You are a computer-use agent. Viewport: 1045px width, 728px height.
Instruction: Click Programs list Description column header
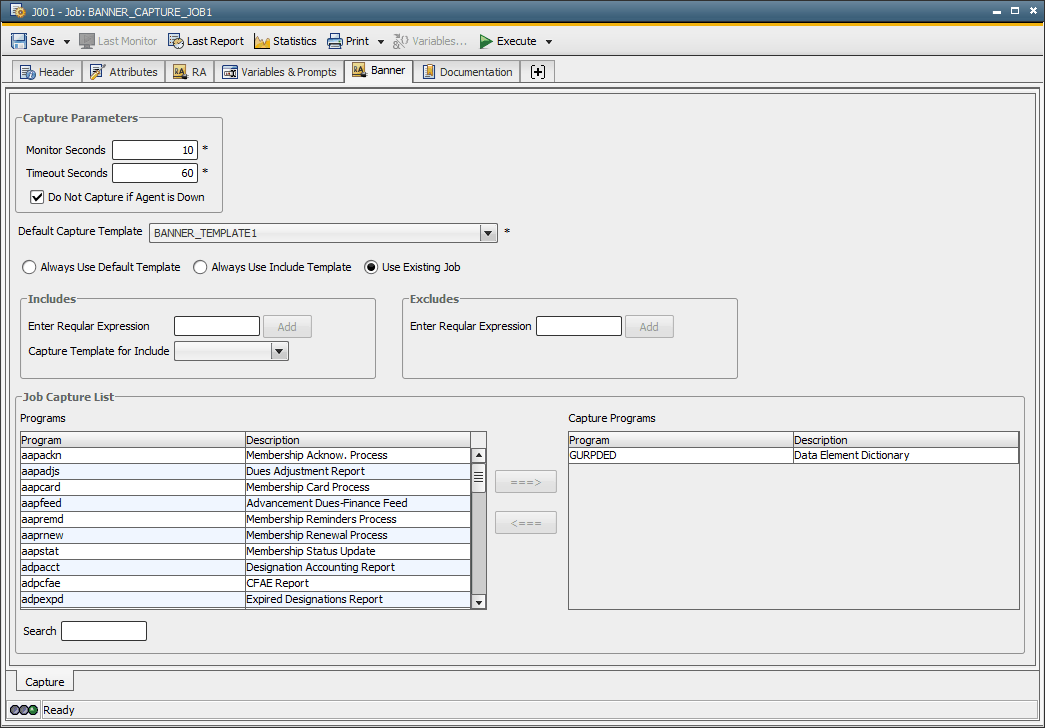pyautogui.click(x=358, y=440)
